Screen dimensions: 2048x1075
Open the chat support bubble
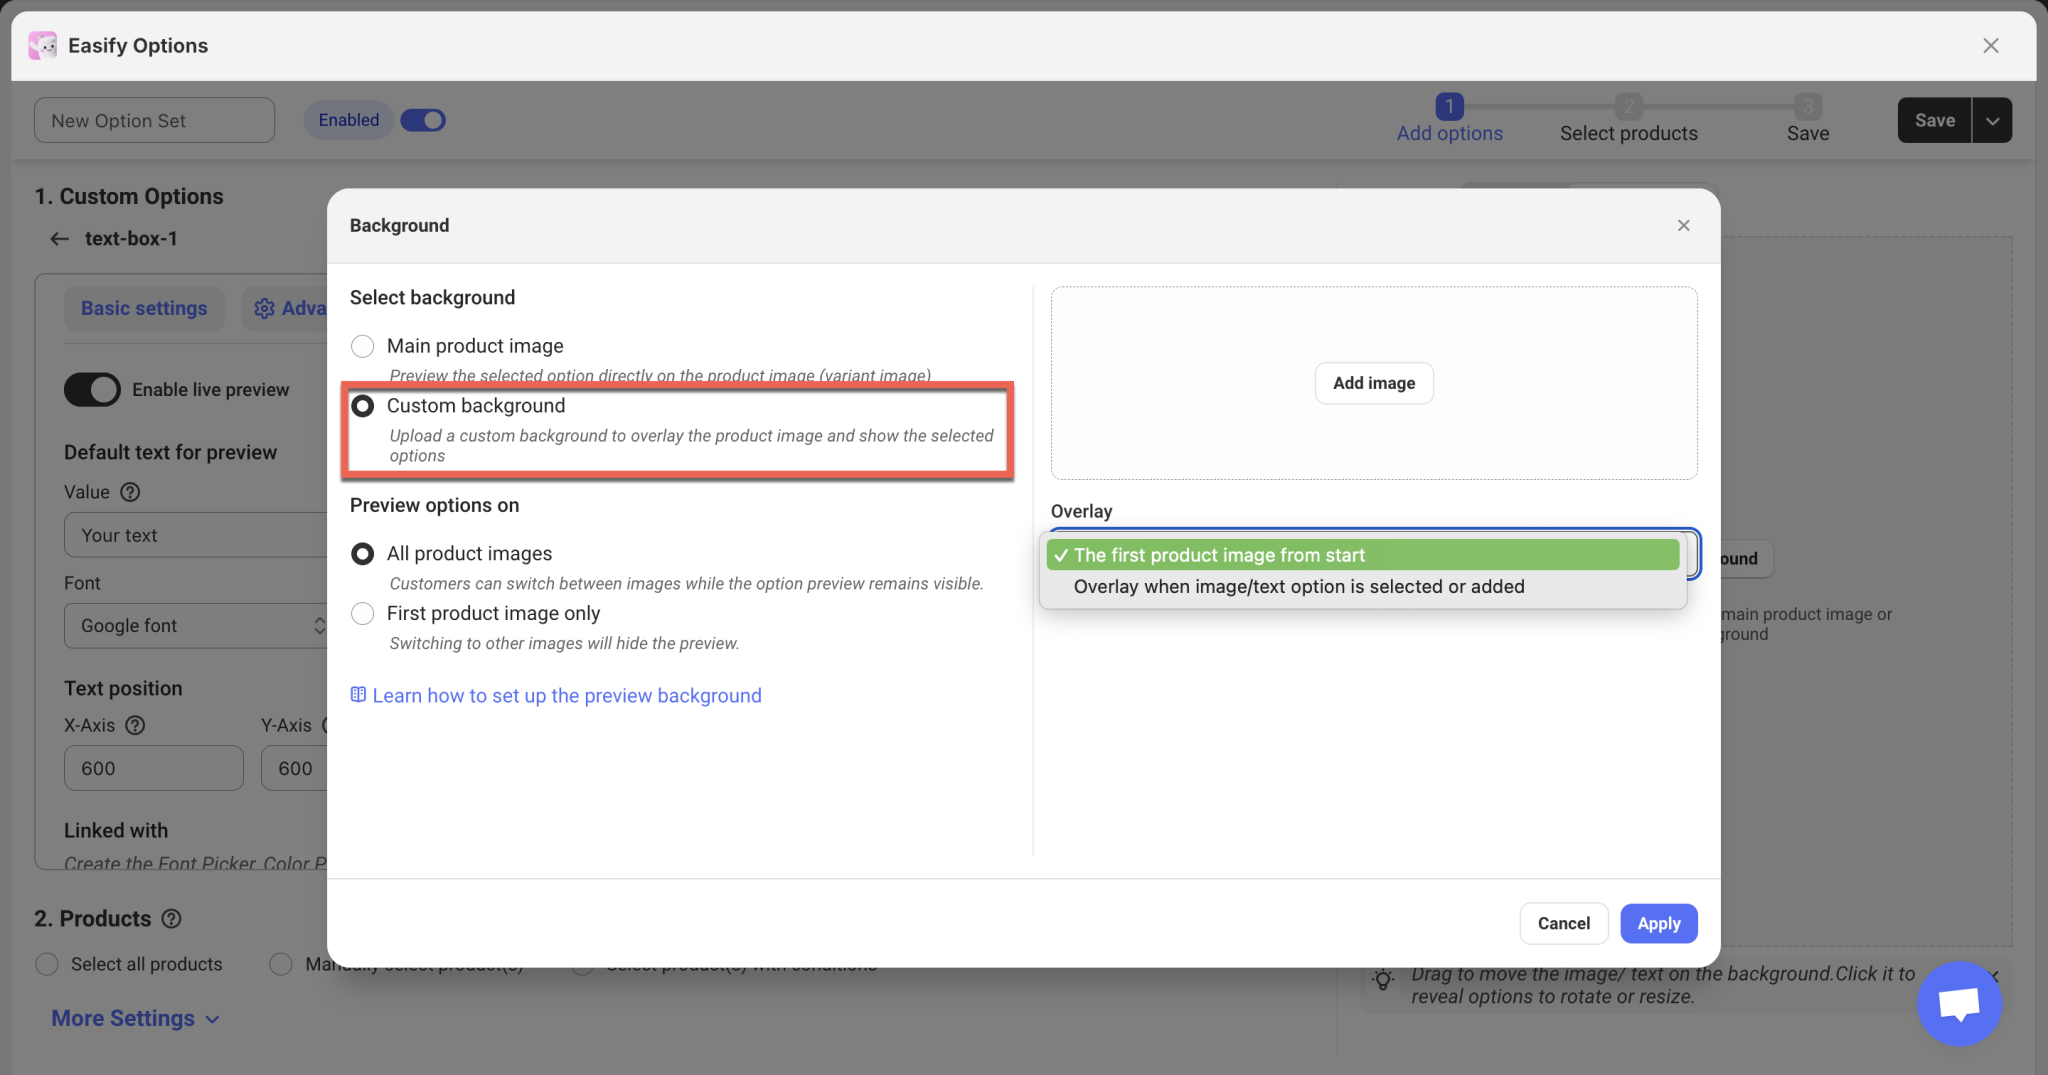tap(1958, 1003)
